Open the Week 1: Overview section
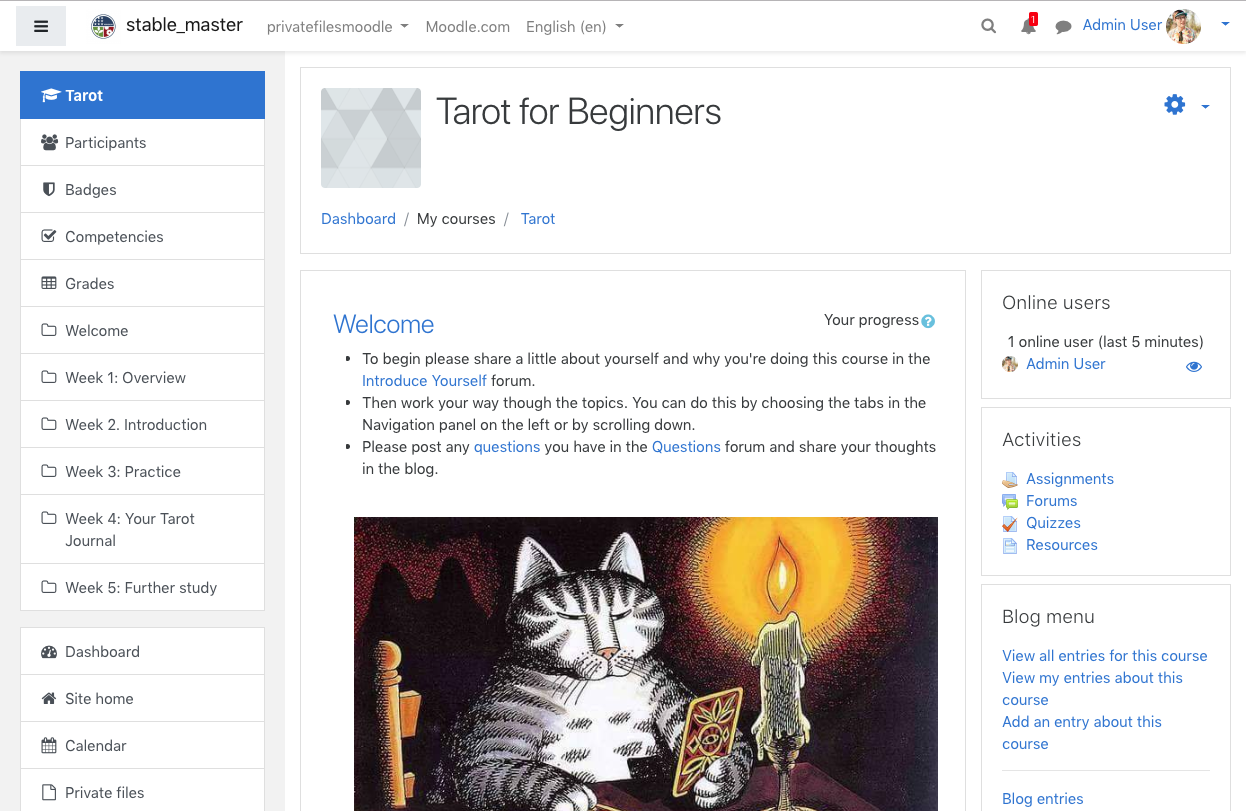 click(142, 377)
